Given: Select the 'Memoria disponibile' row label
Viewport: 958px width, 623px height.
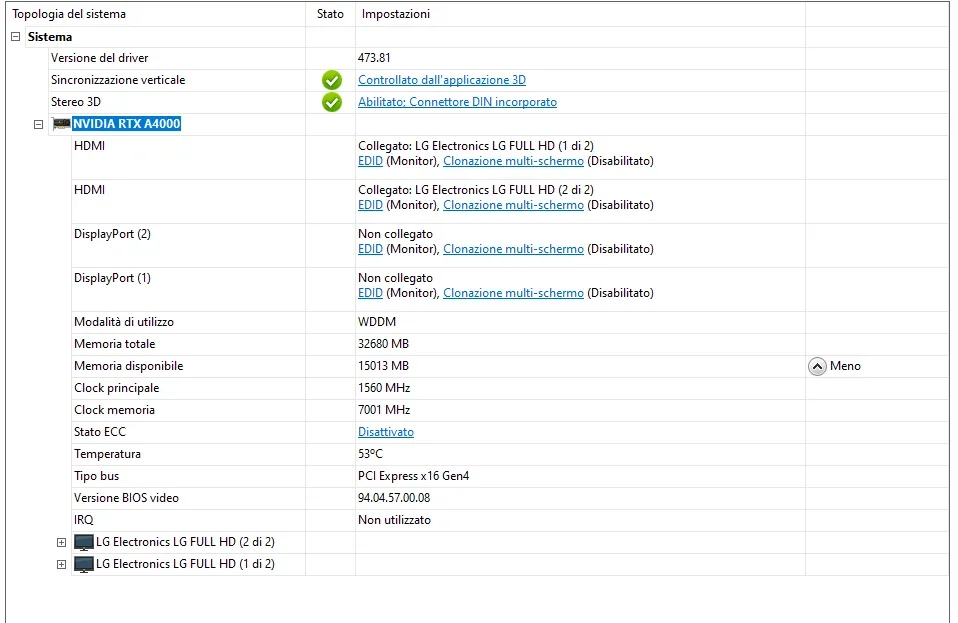Looking at the screenshot, I should (129, 366).
